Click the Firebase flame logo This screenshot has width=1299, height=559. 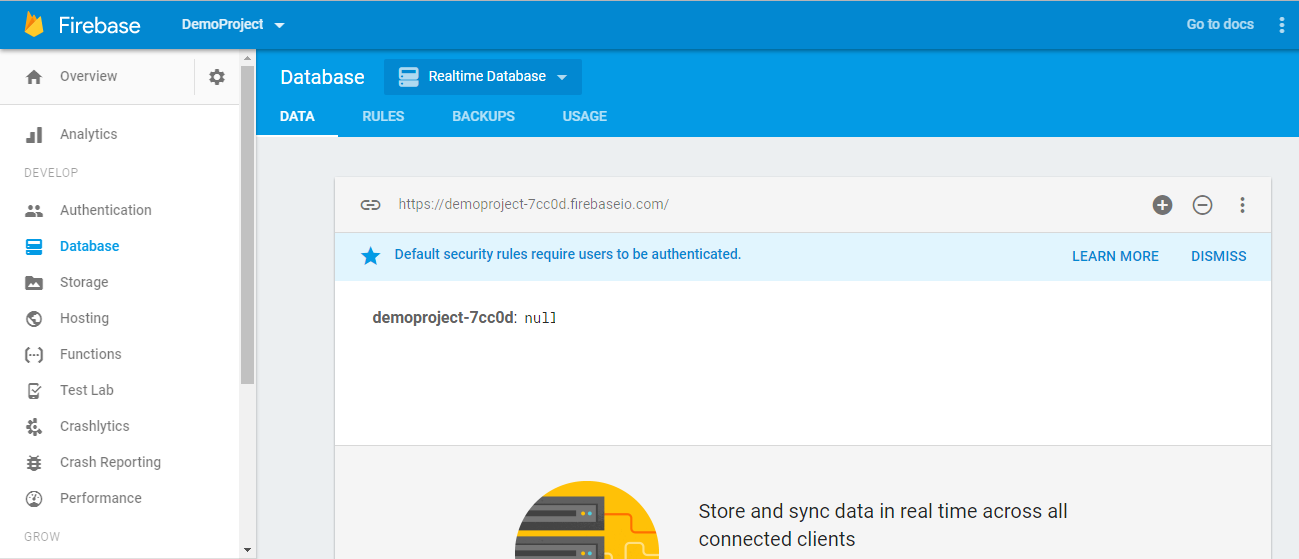pos(34,24)
